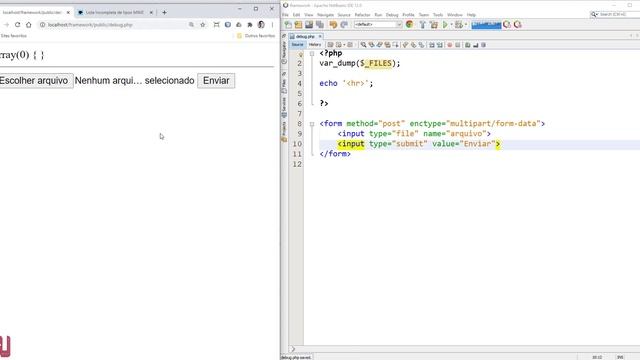Click NetBeans Open Project icon
This screenshot has width=640, height=360.
[x=309, y=24]
